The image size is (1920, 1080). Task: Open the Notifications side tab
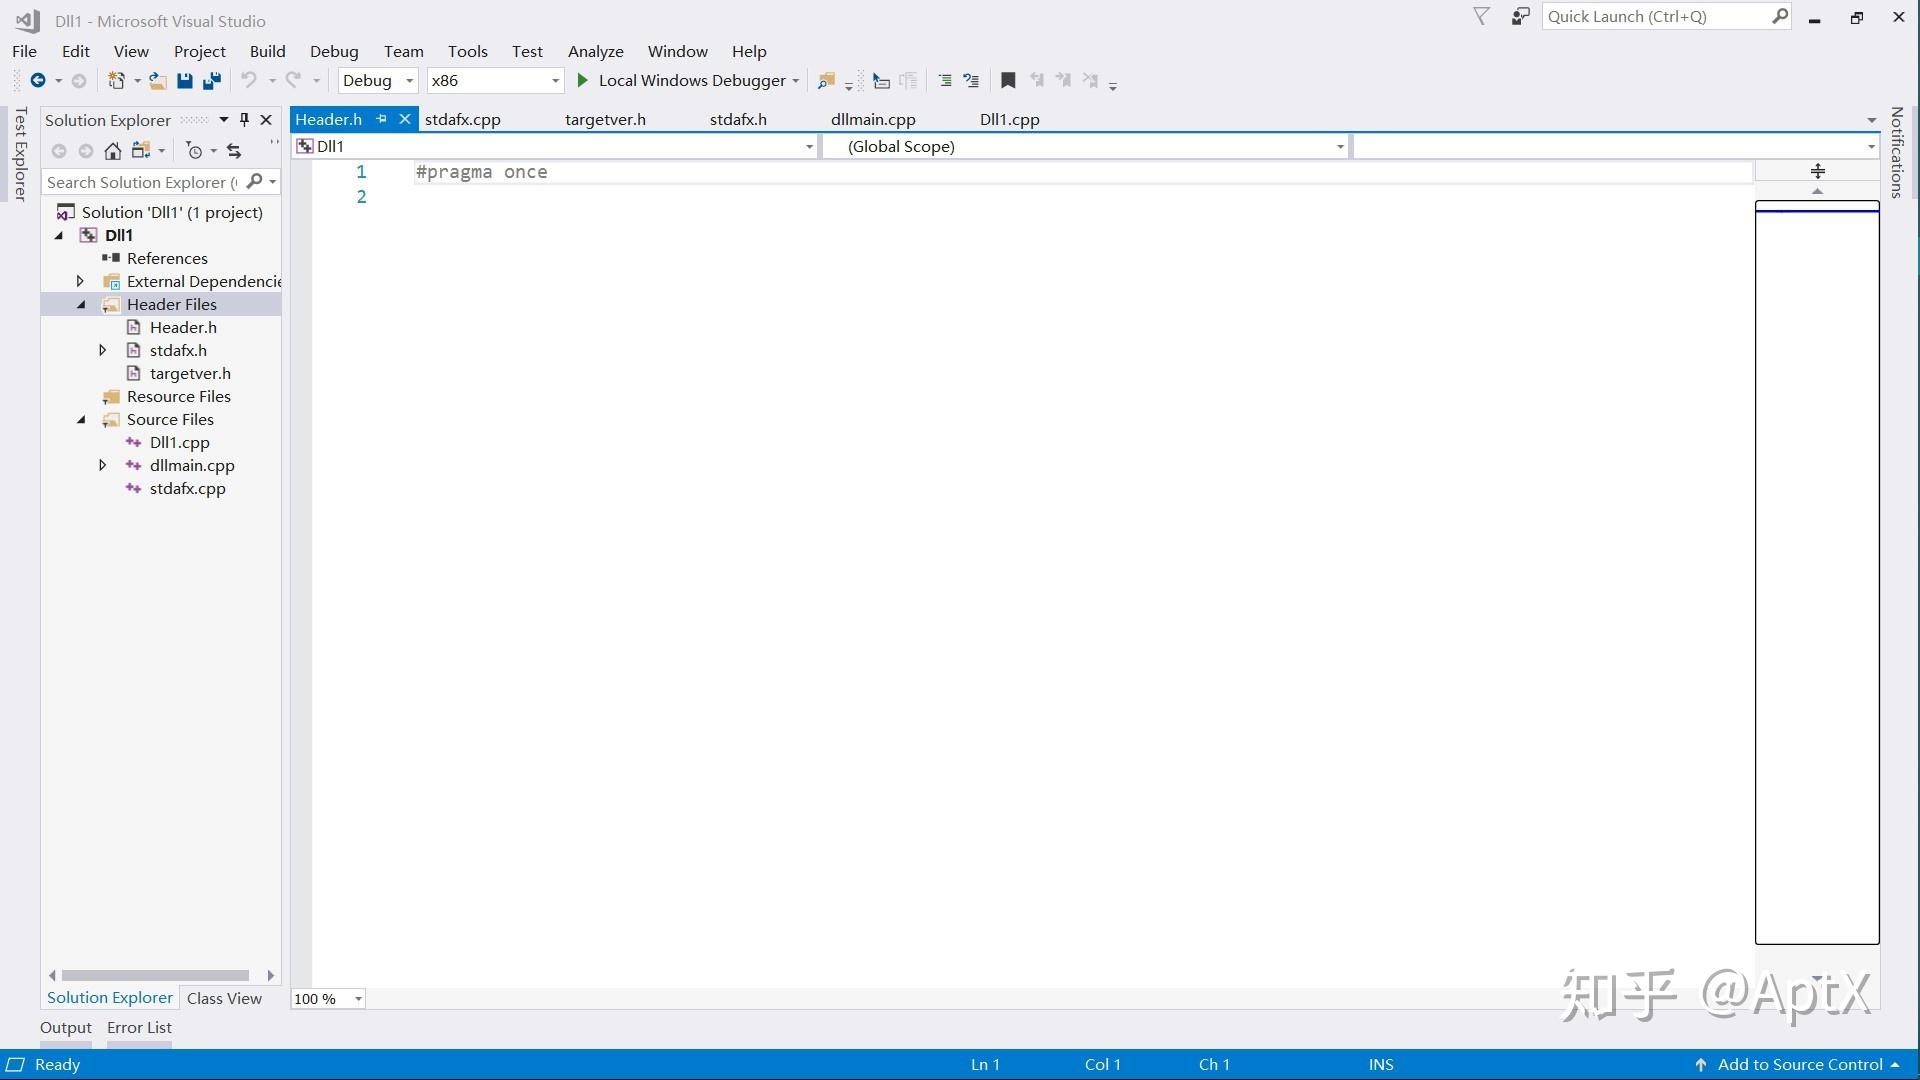tap(1896, 152)
